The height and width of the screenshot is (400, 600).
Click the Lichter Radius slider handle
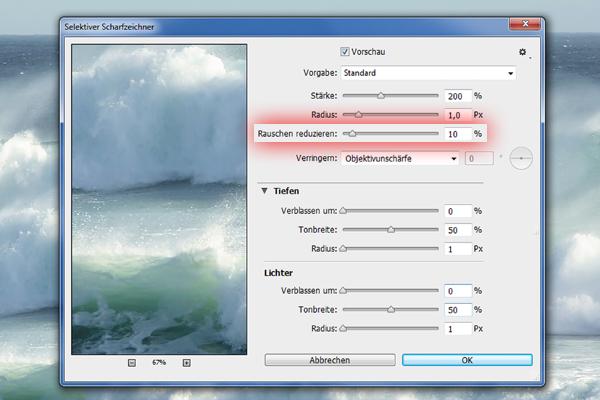[x=343, y=328]
